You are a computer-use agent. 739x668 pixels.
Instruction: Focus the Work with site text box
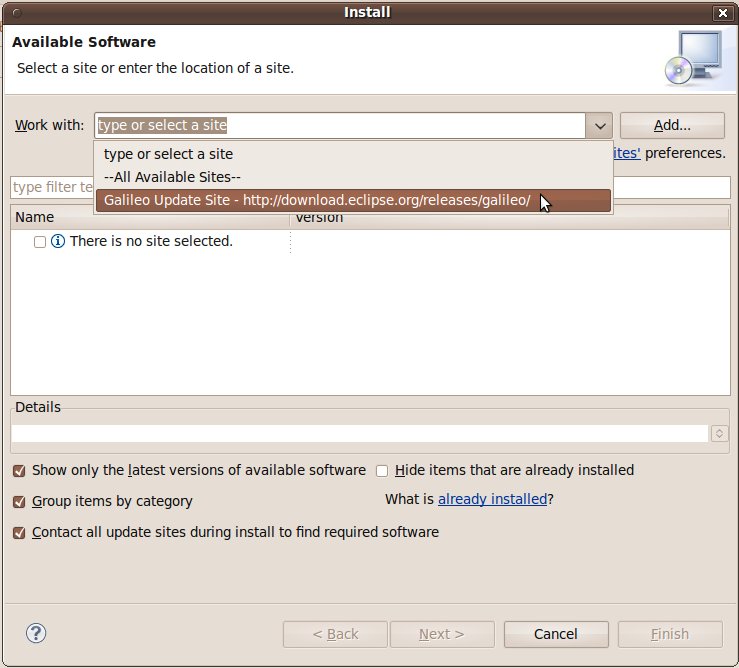(340, 126)
